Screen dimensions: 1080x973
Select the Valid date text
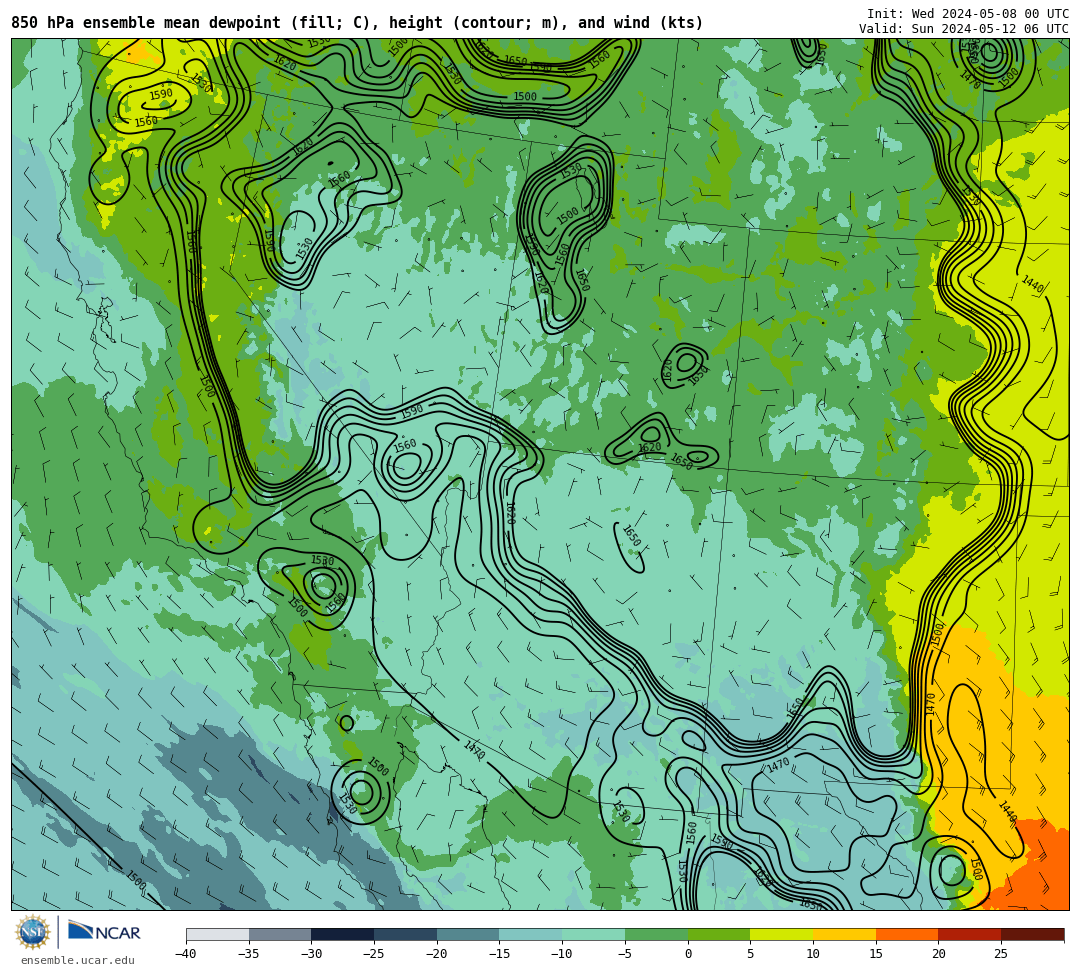point(964,28)
